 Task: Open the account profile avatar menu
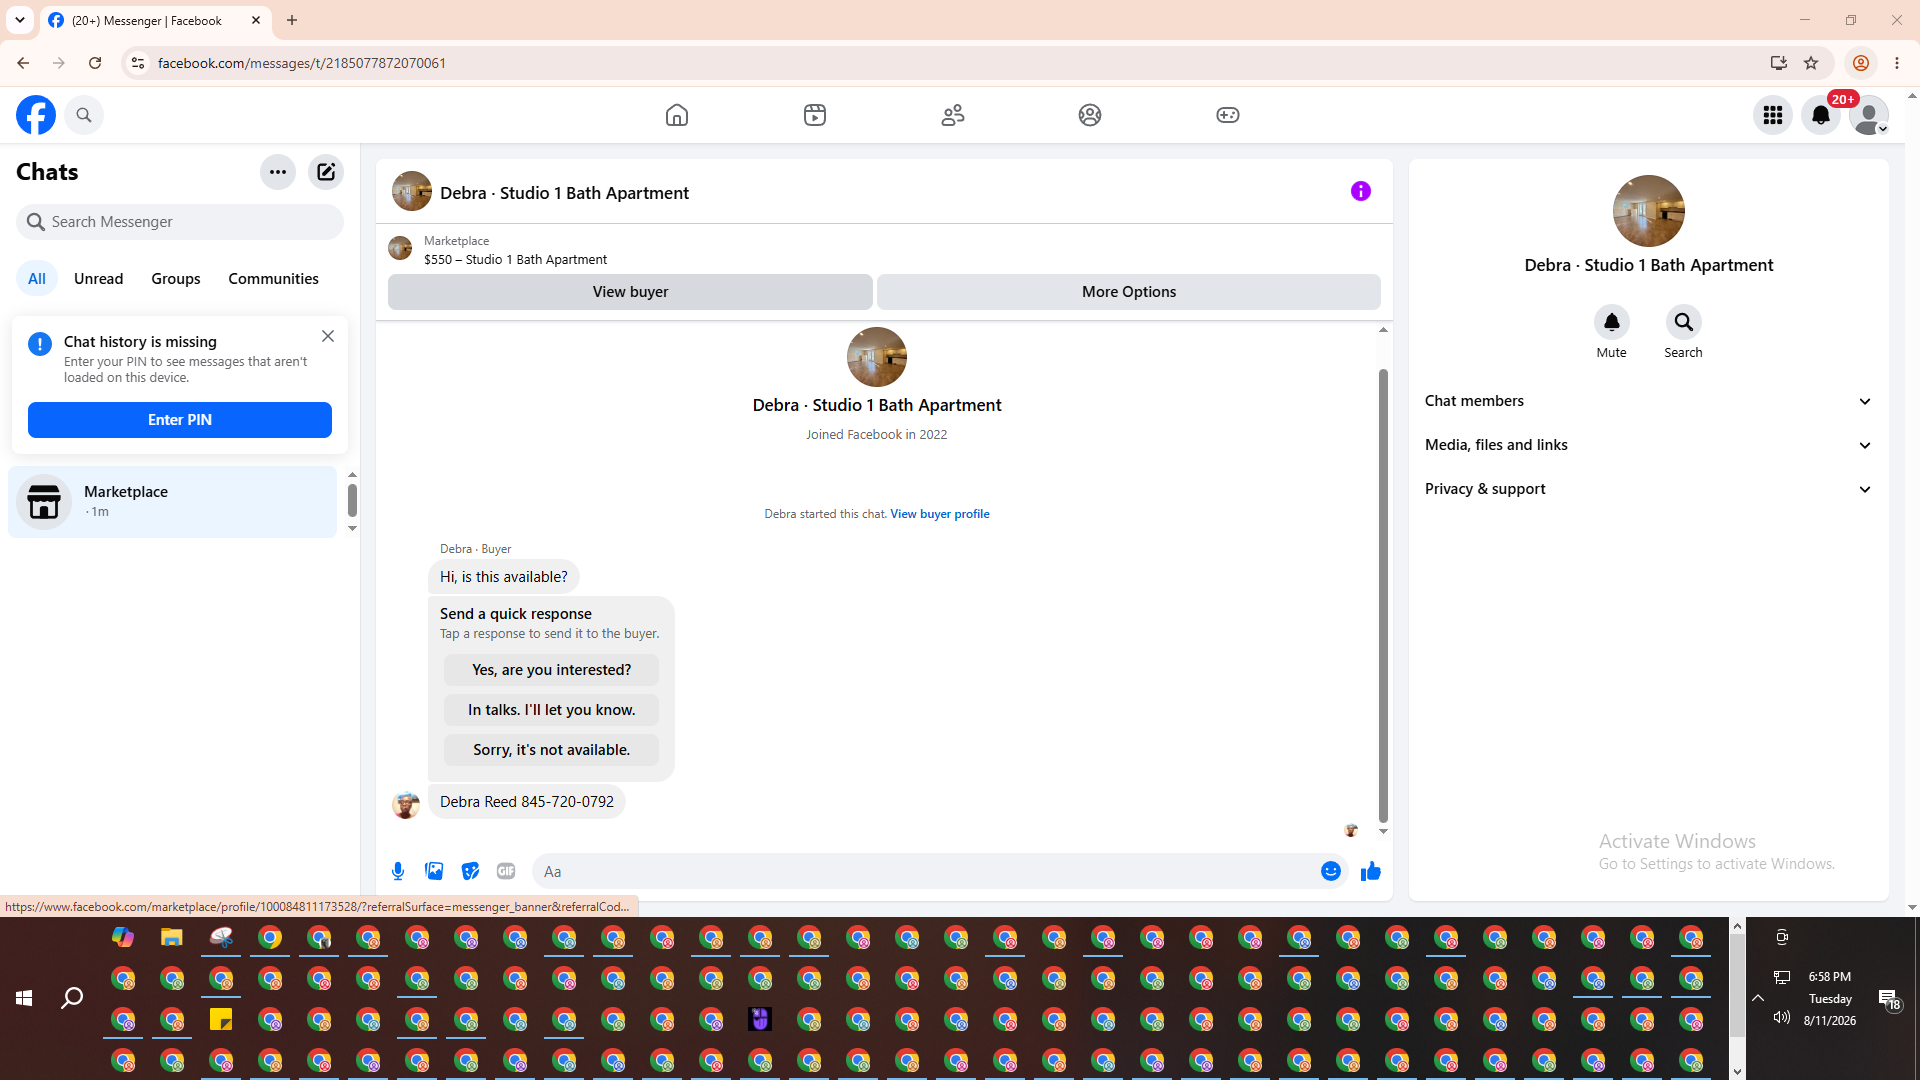coord(1869,115)
